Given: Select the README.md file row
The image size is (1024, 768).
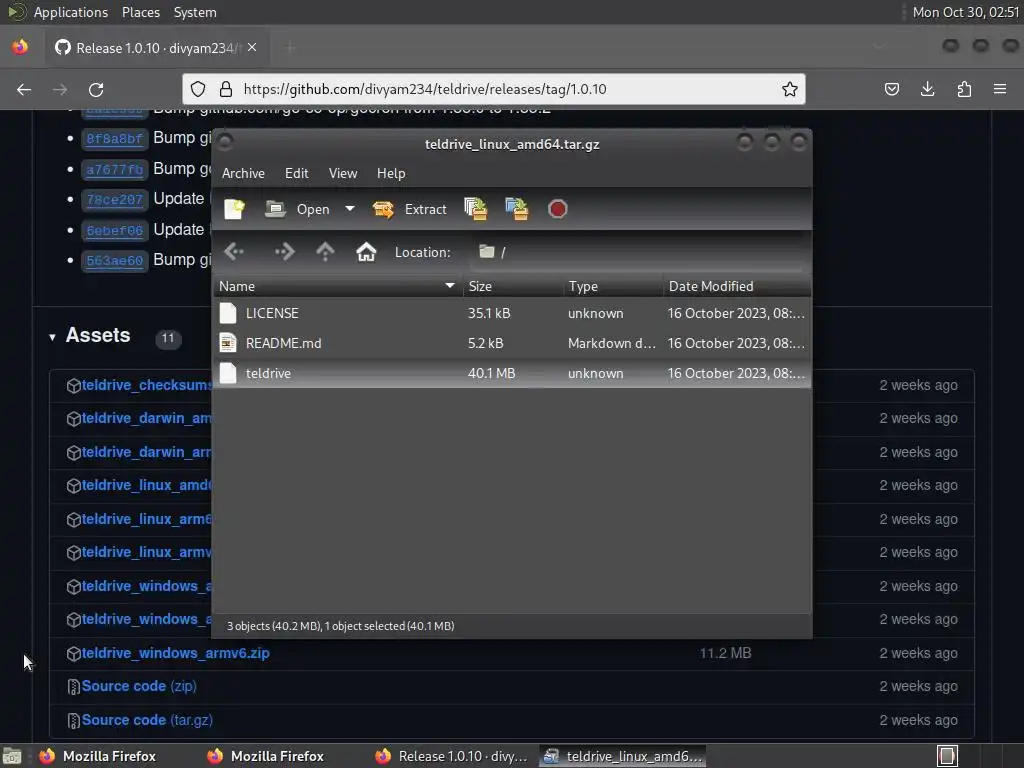Looking at the screenshot, I should click(x=512, y=344).
